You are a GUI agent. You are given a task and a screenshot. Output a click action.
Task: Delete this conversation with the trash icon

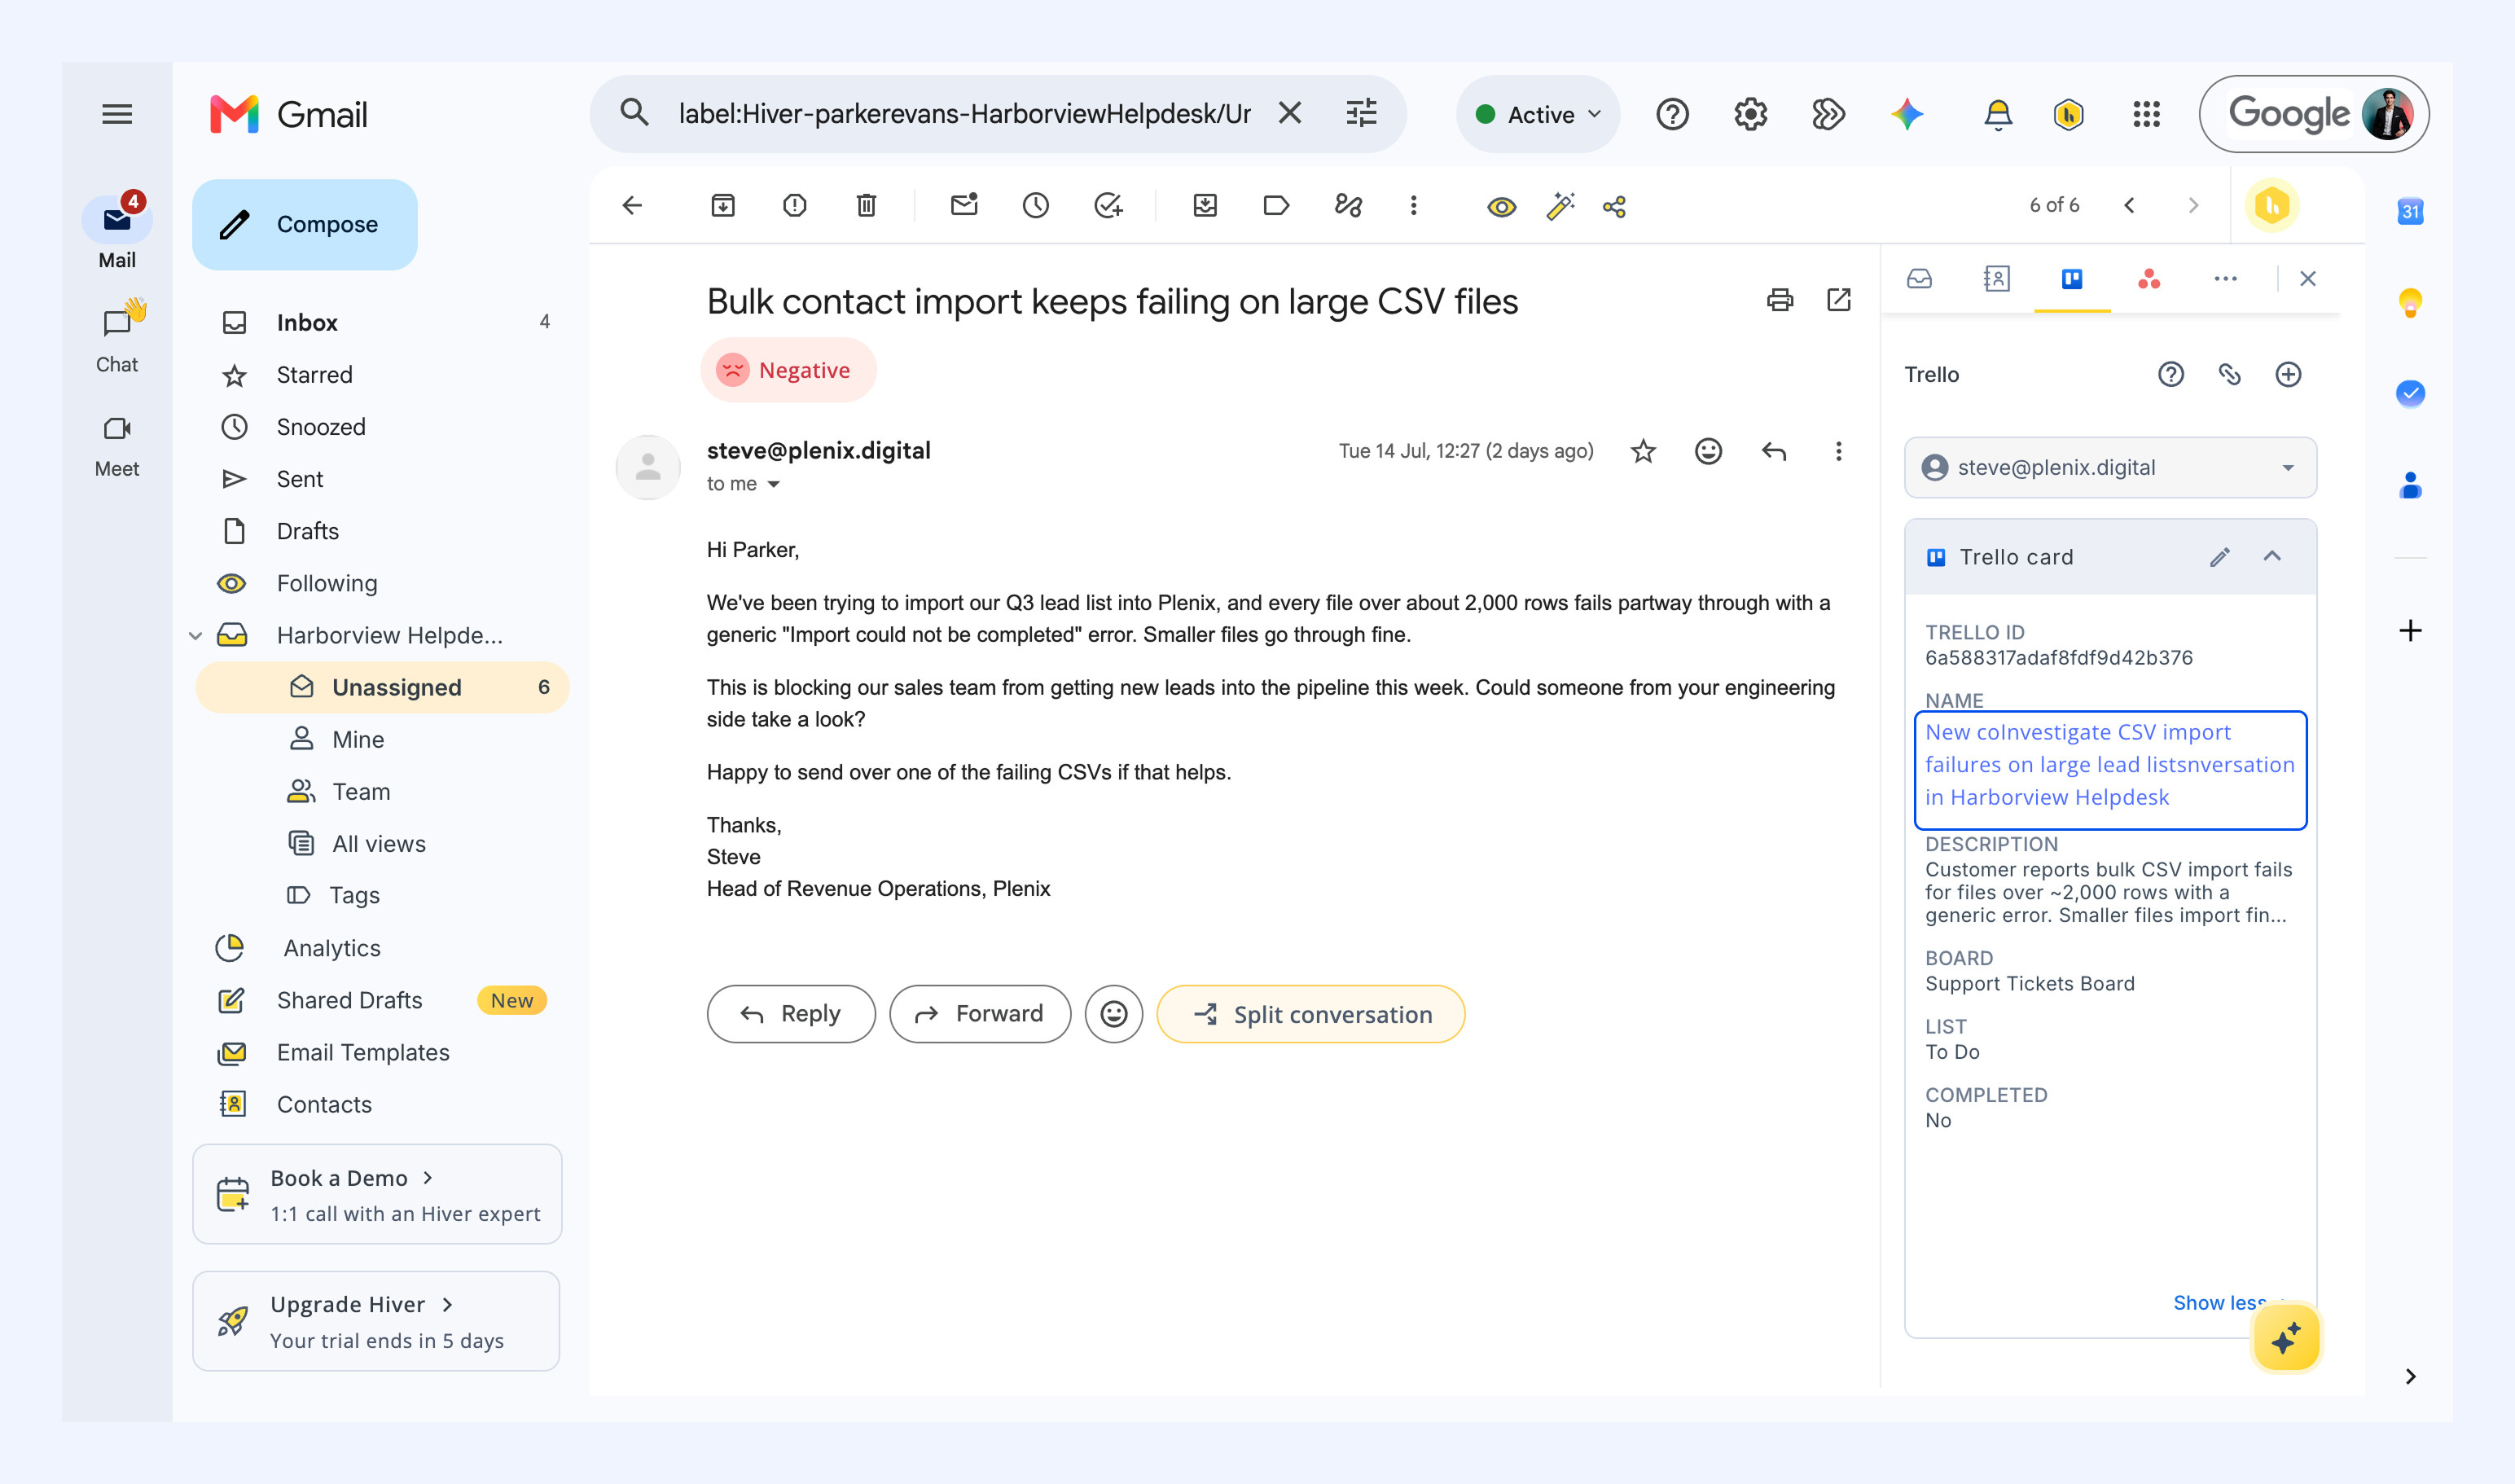tap(866, 206)
